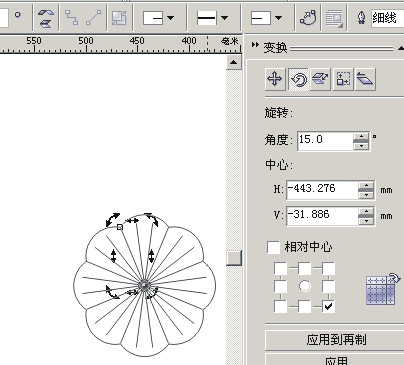Click the 细线 outline width field
The image size is (404, 365).
click(x=387, y=18)
